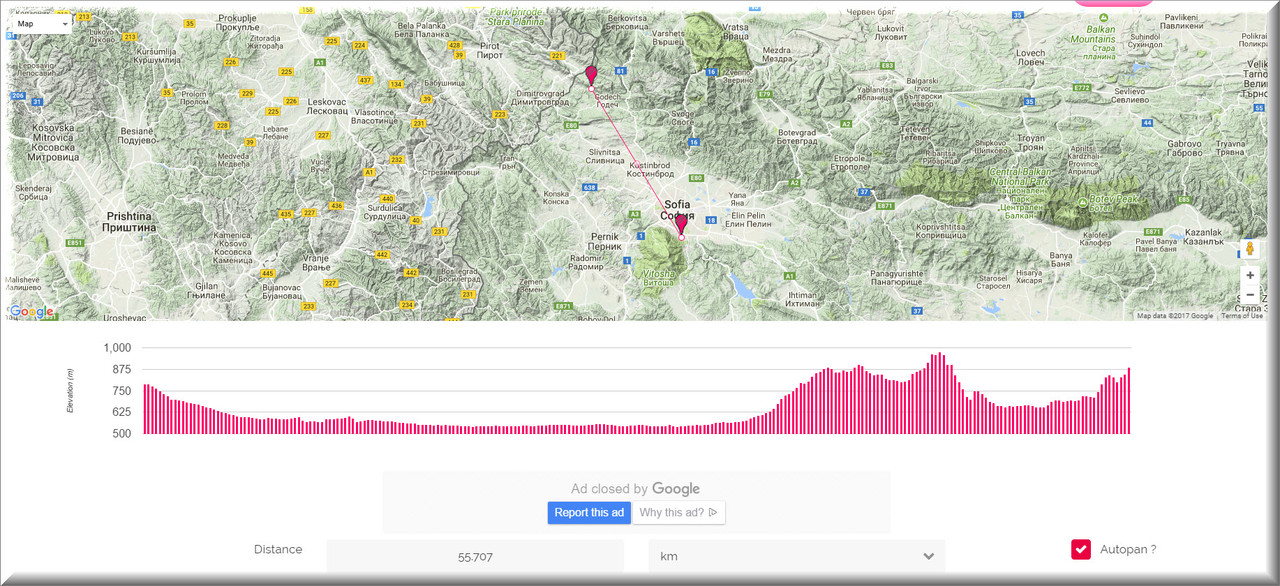Click the Vitosha mountain label
The height and width of the screenshot is (586, 1280).
pyautogui.click(x=658, y=278)
